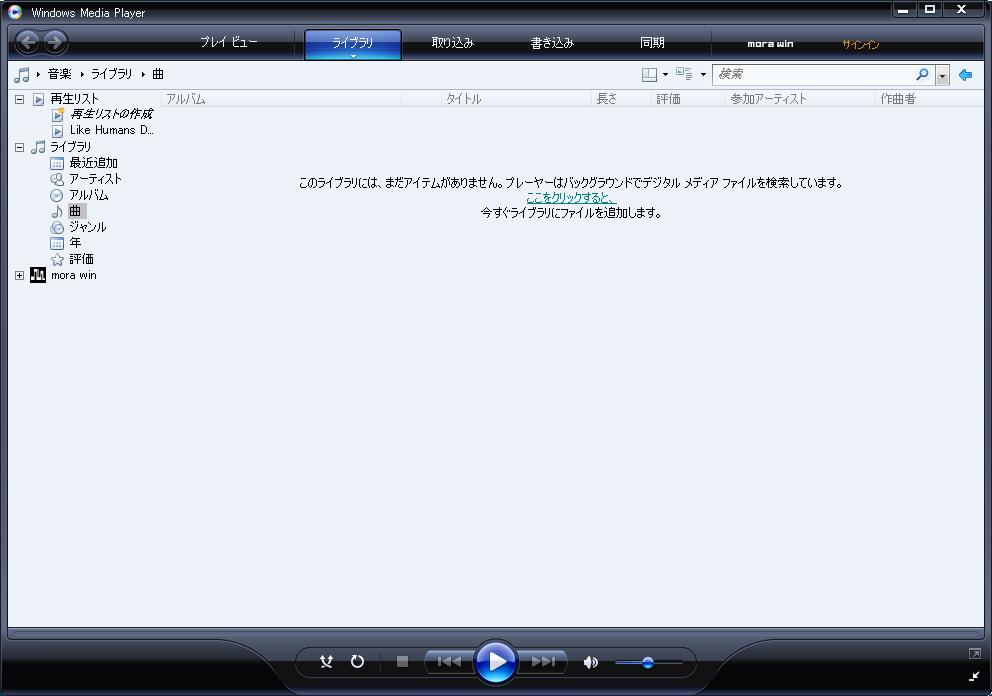Open the 同期 tab
Screen dimensions: 992x696
pyautogui.click(x=652, y=42)
